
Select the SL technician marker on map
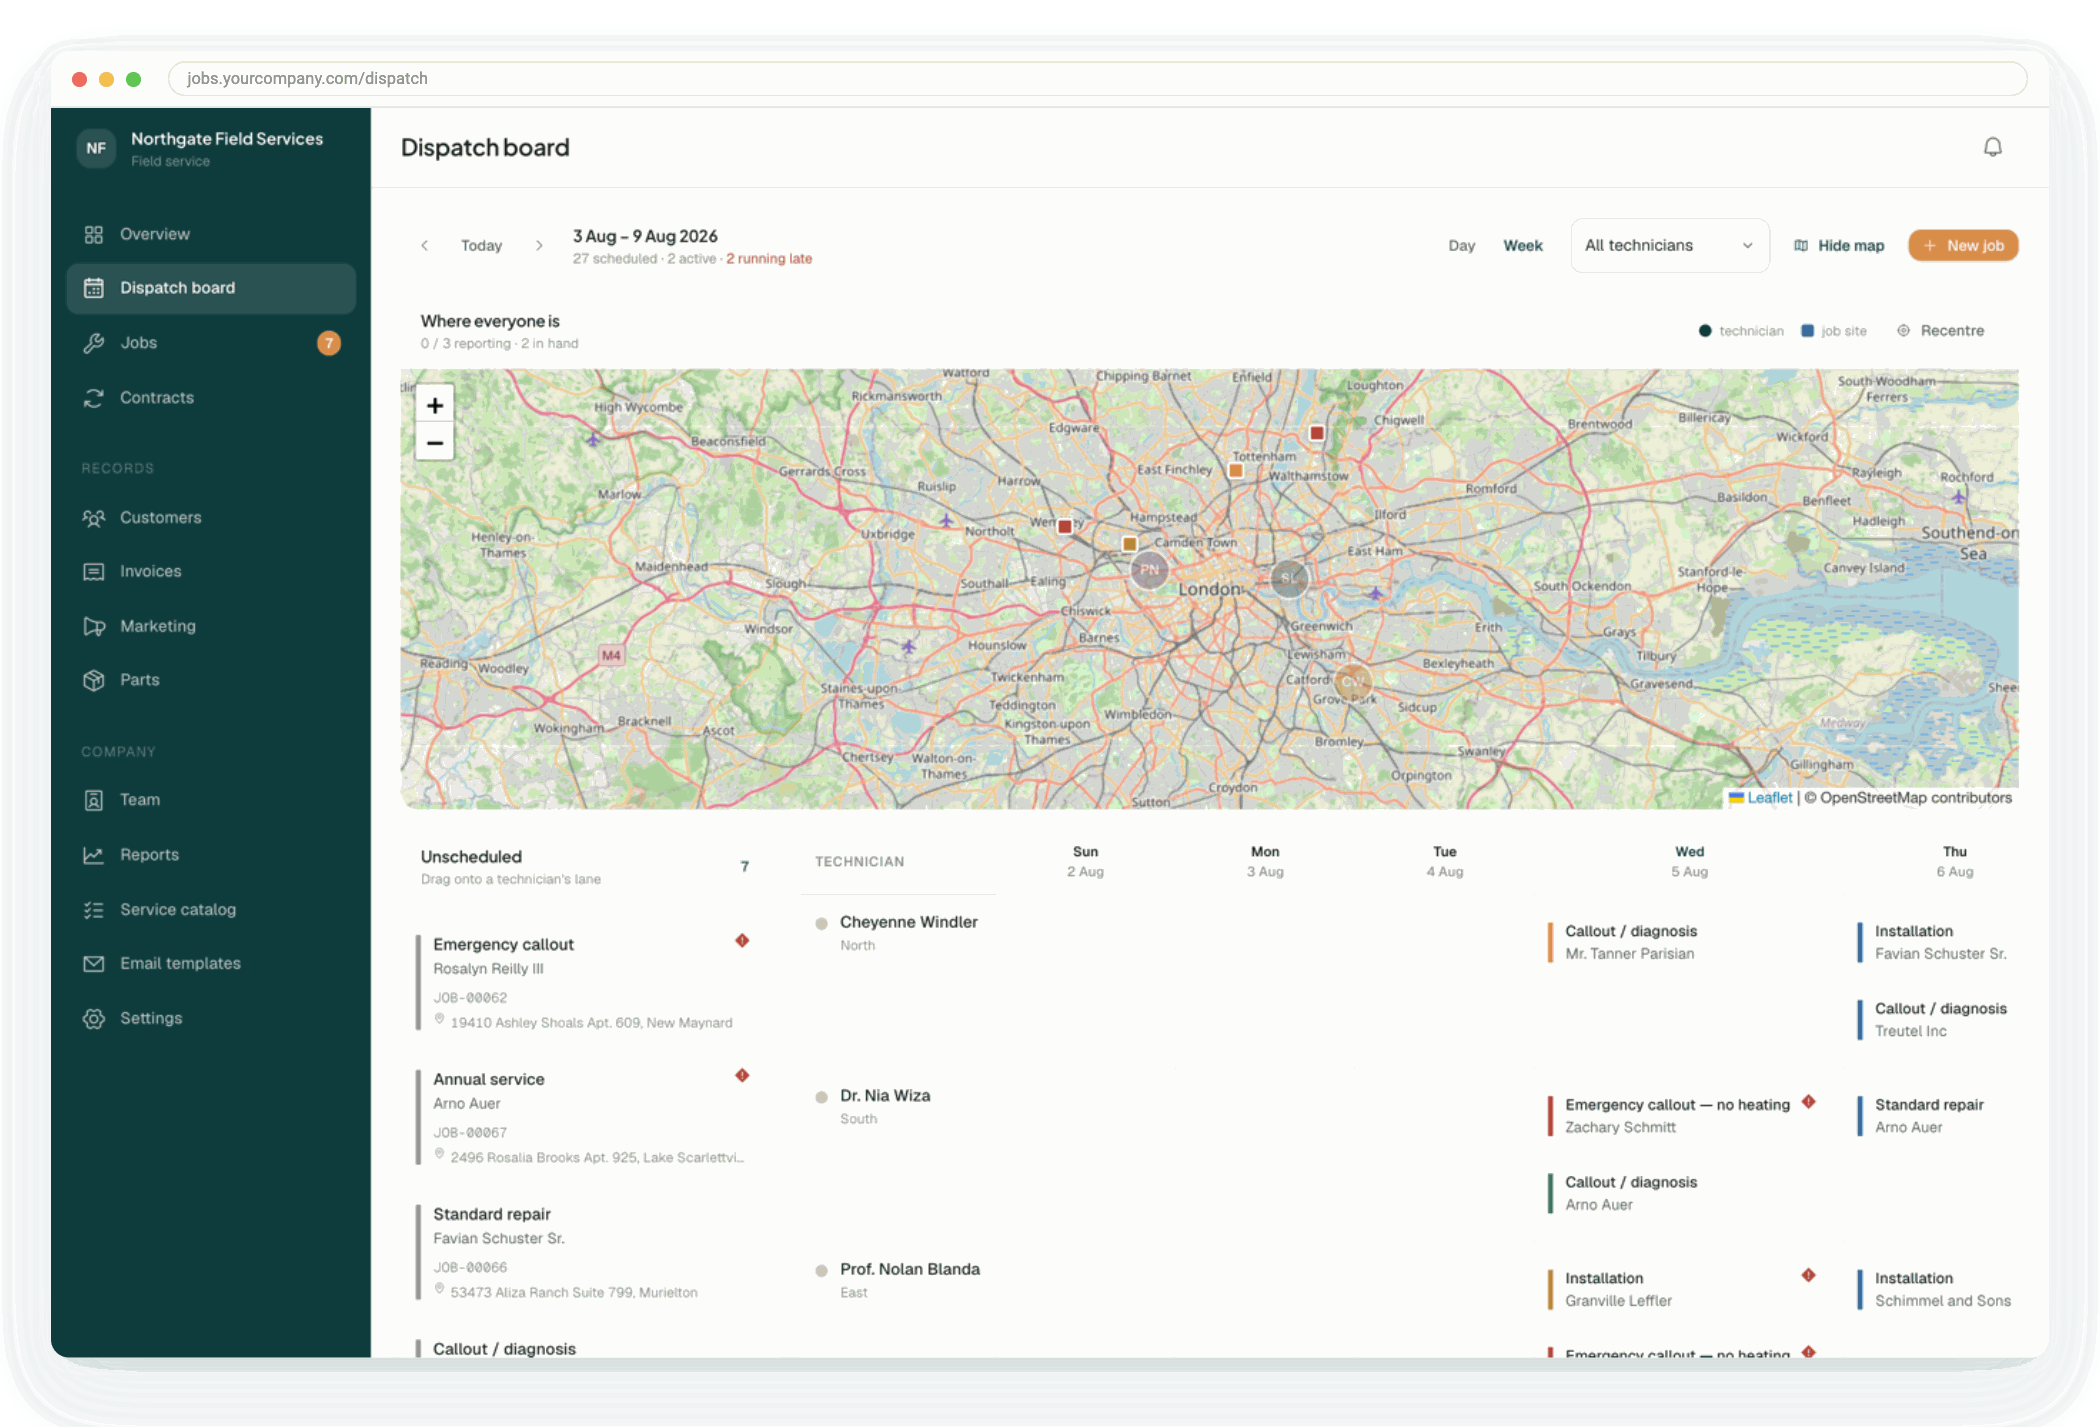(1289, 578)
